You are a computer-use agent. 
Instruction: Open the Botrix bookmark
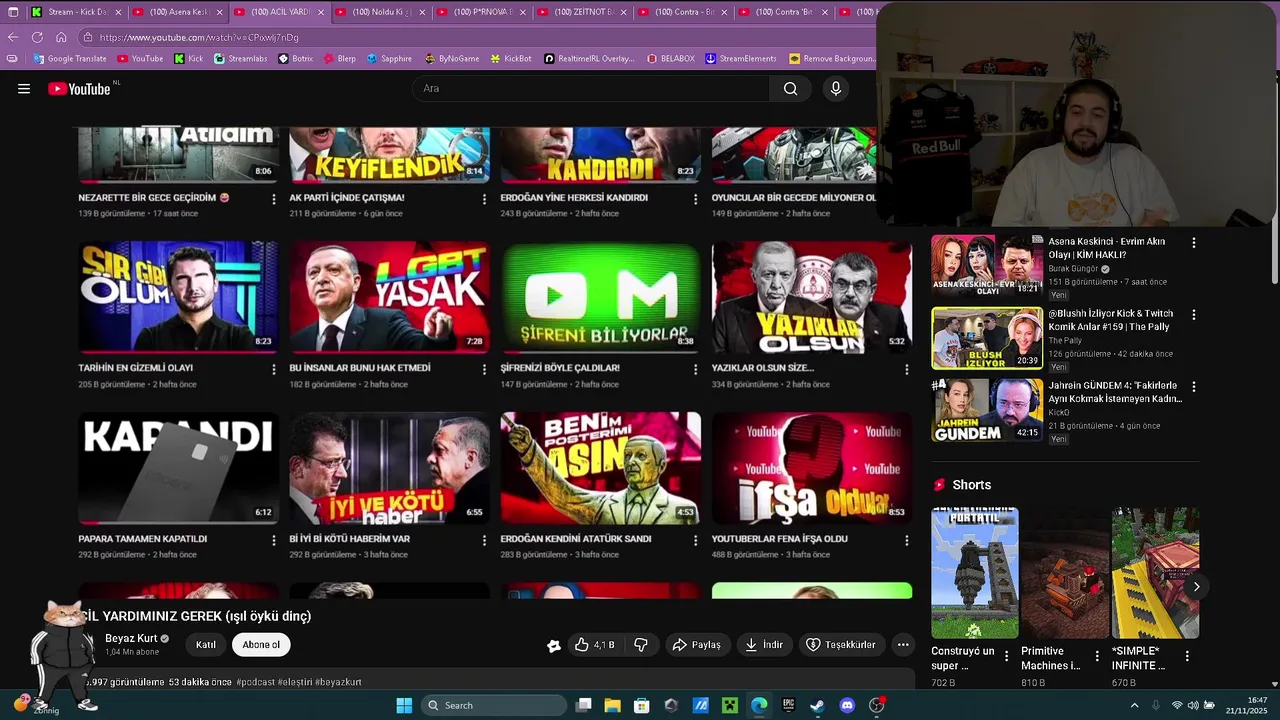tap(295, 59)
